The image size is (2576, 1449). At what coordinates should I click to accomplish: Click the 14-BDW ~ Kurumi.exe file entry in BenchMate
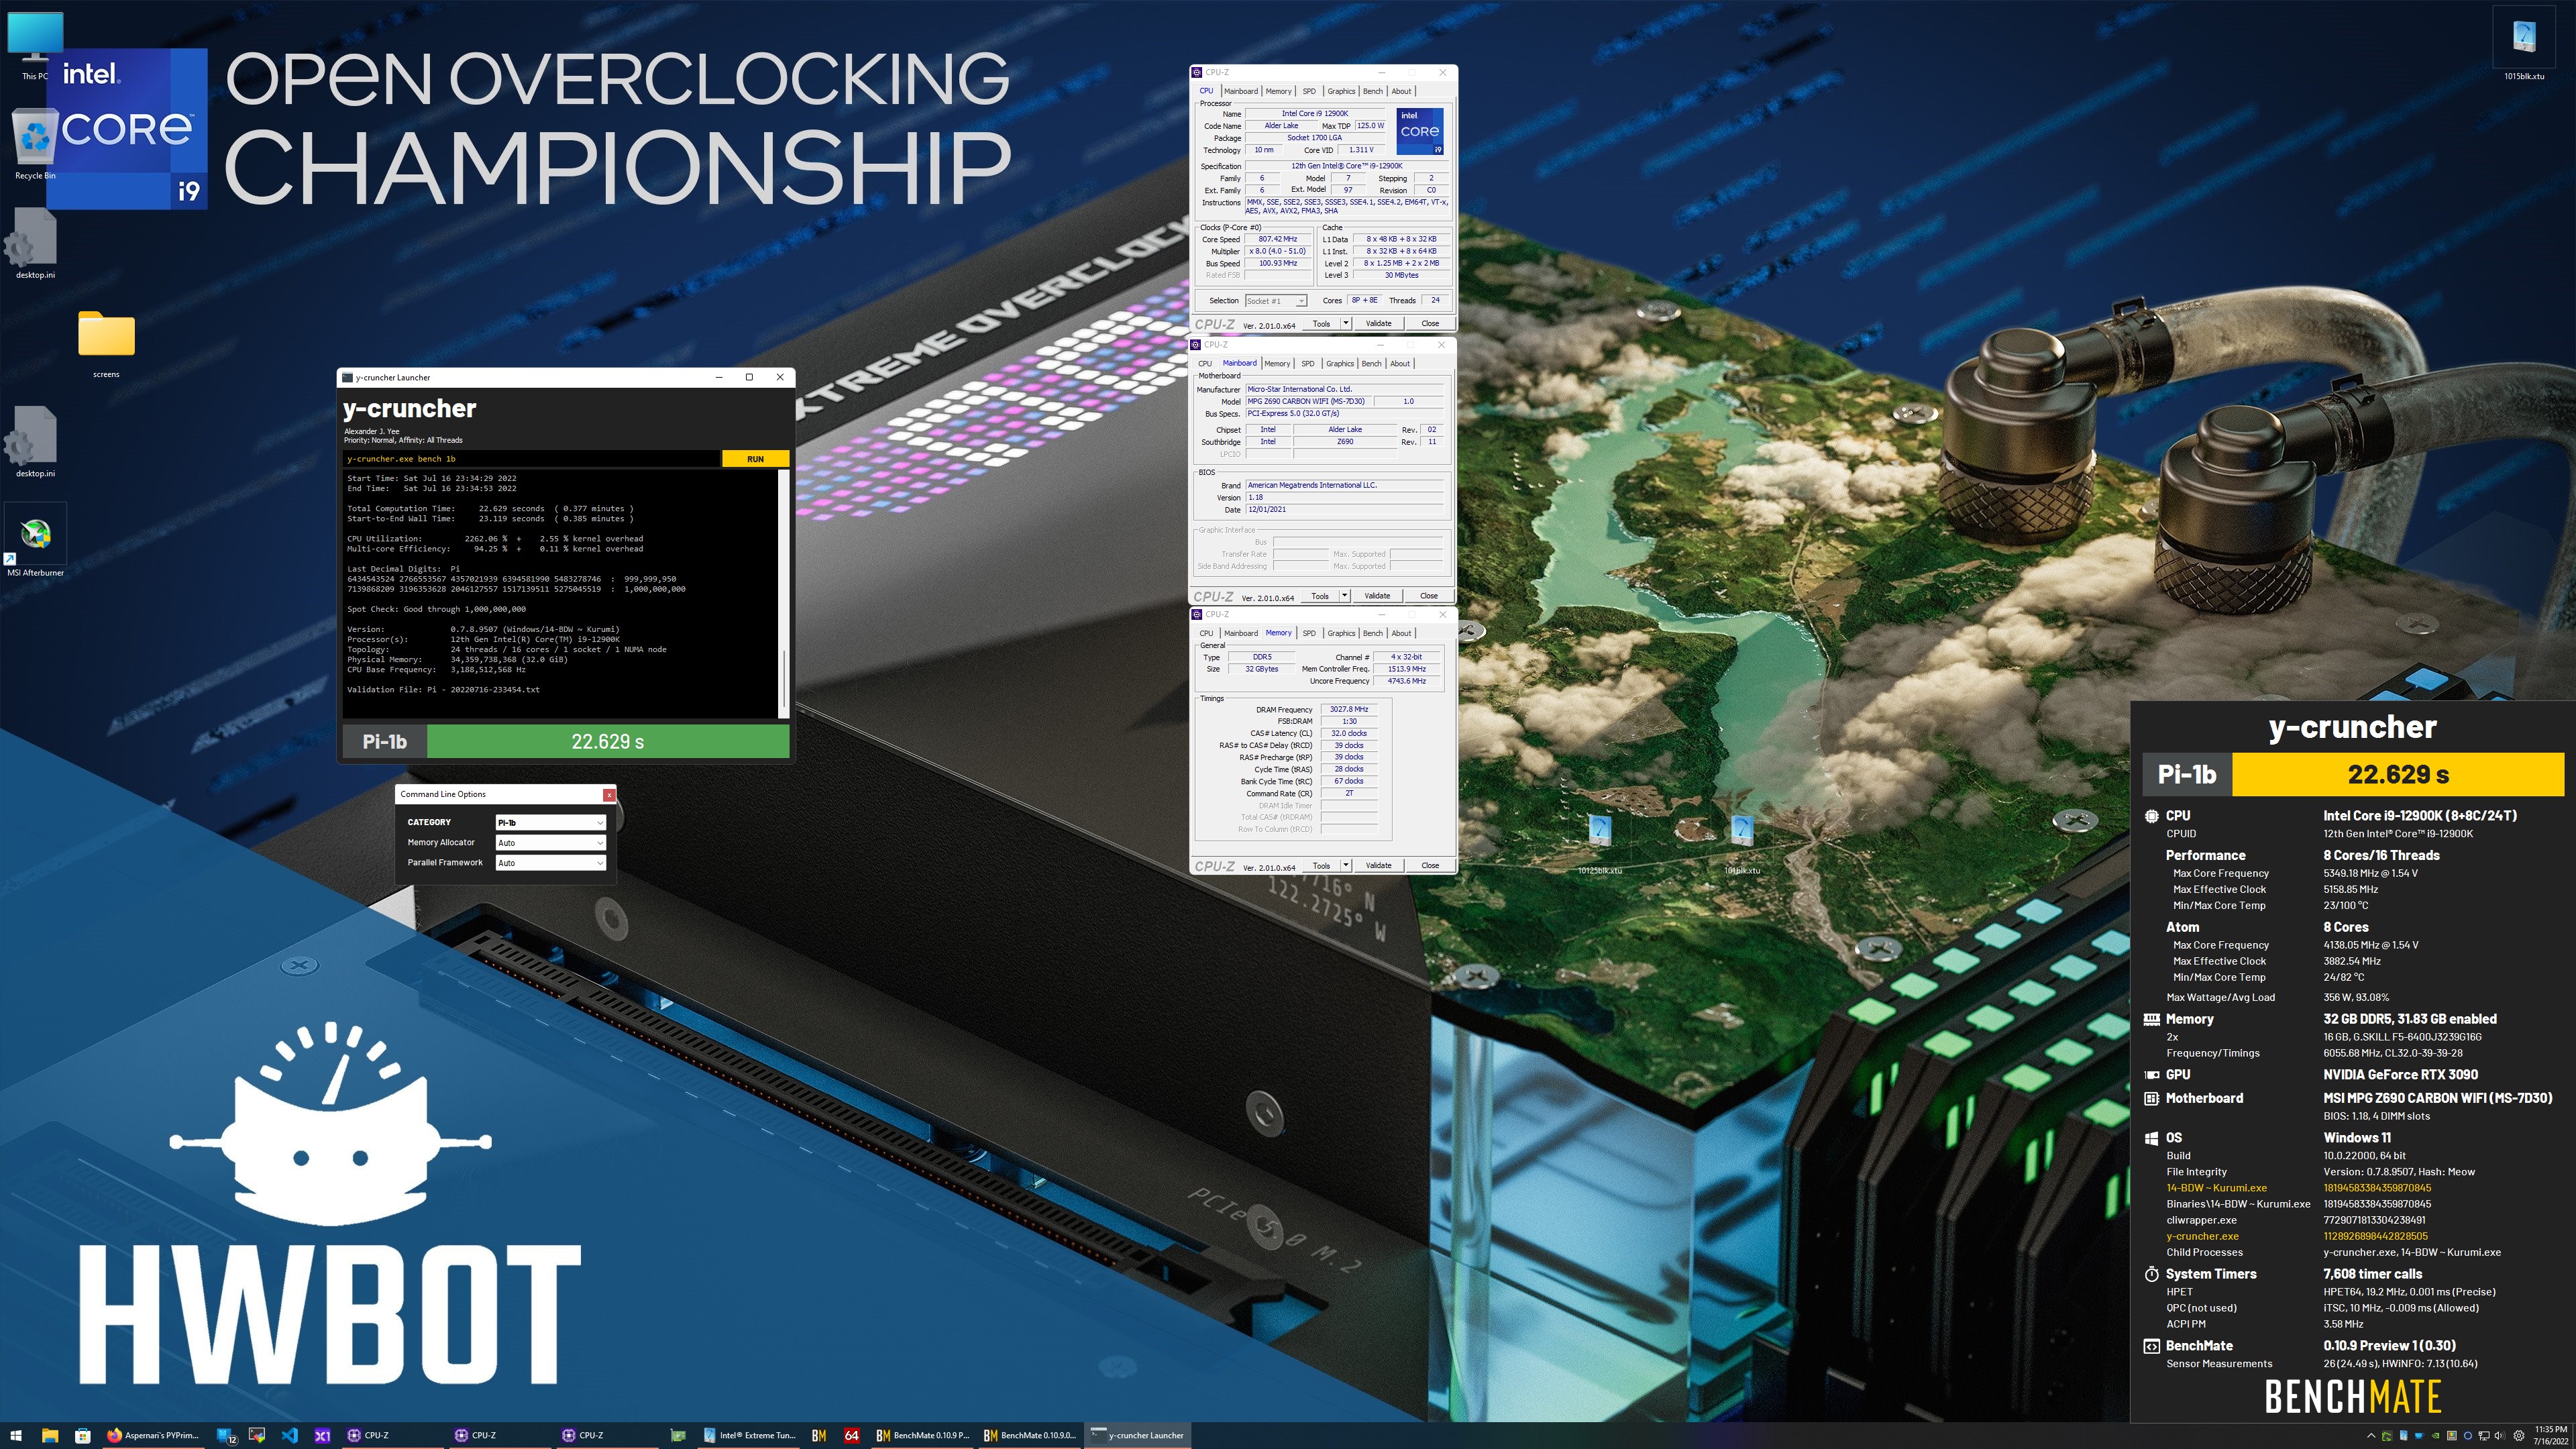2216,1188
